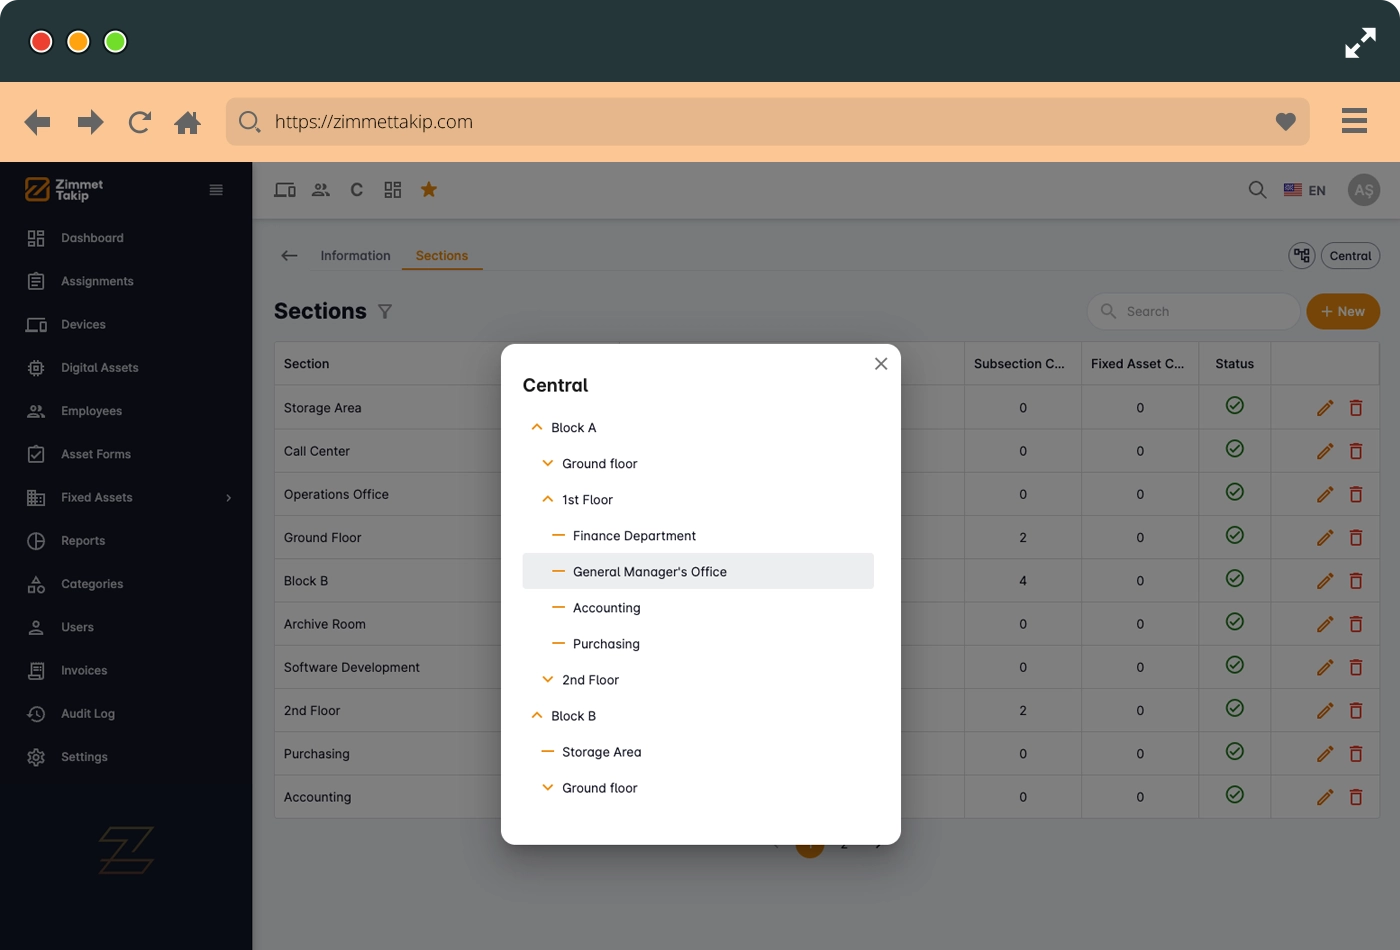Click the C shortcut icon in top toolbar
This screenshot has height=950, width=1400.
tap(356, 190)
